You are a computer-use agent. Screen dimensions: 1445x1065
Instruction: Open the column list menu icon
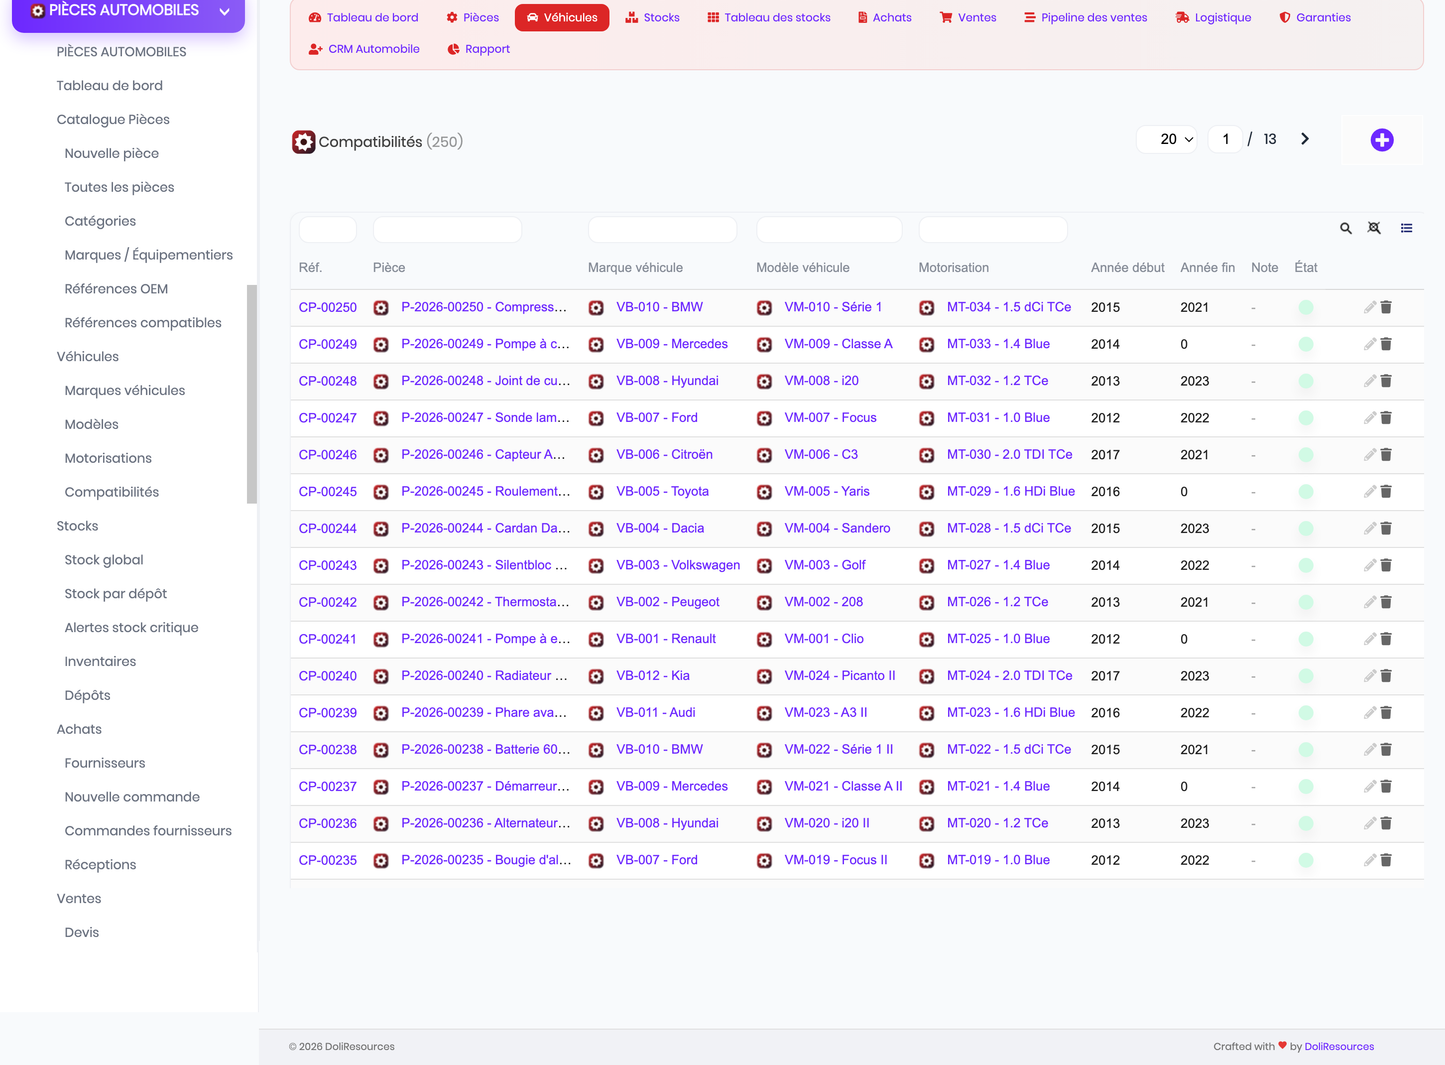click(1407, 228)
